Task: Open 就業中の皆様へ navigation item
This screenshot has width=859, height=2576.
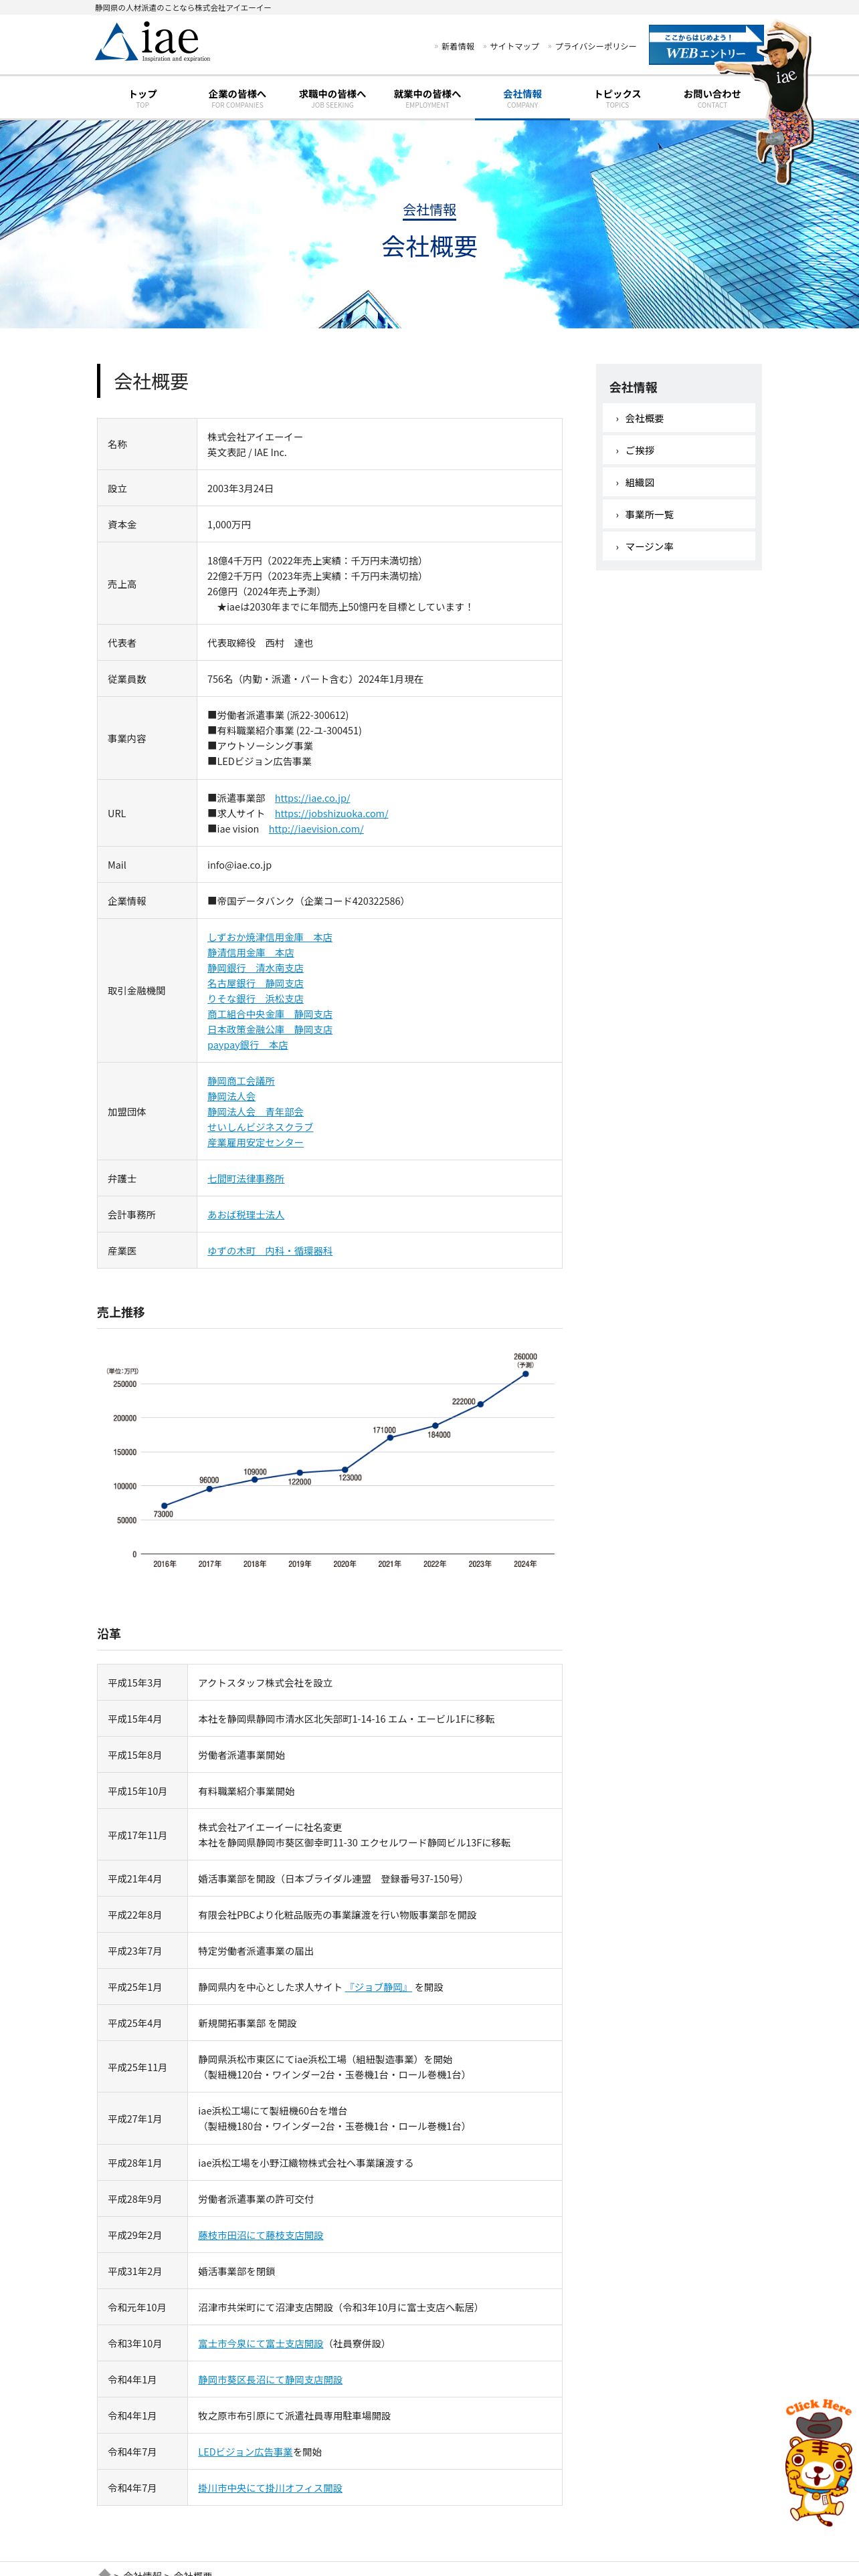Action: tap(427, 98)
